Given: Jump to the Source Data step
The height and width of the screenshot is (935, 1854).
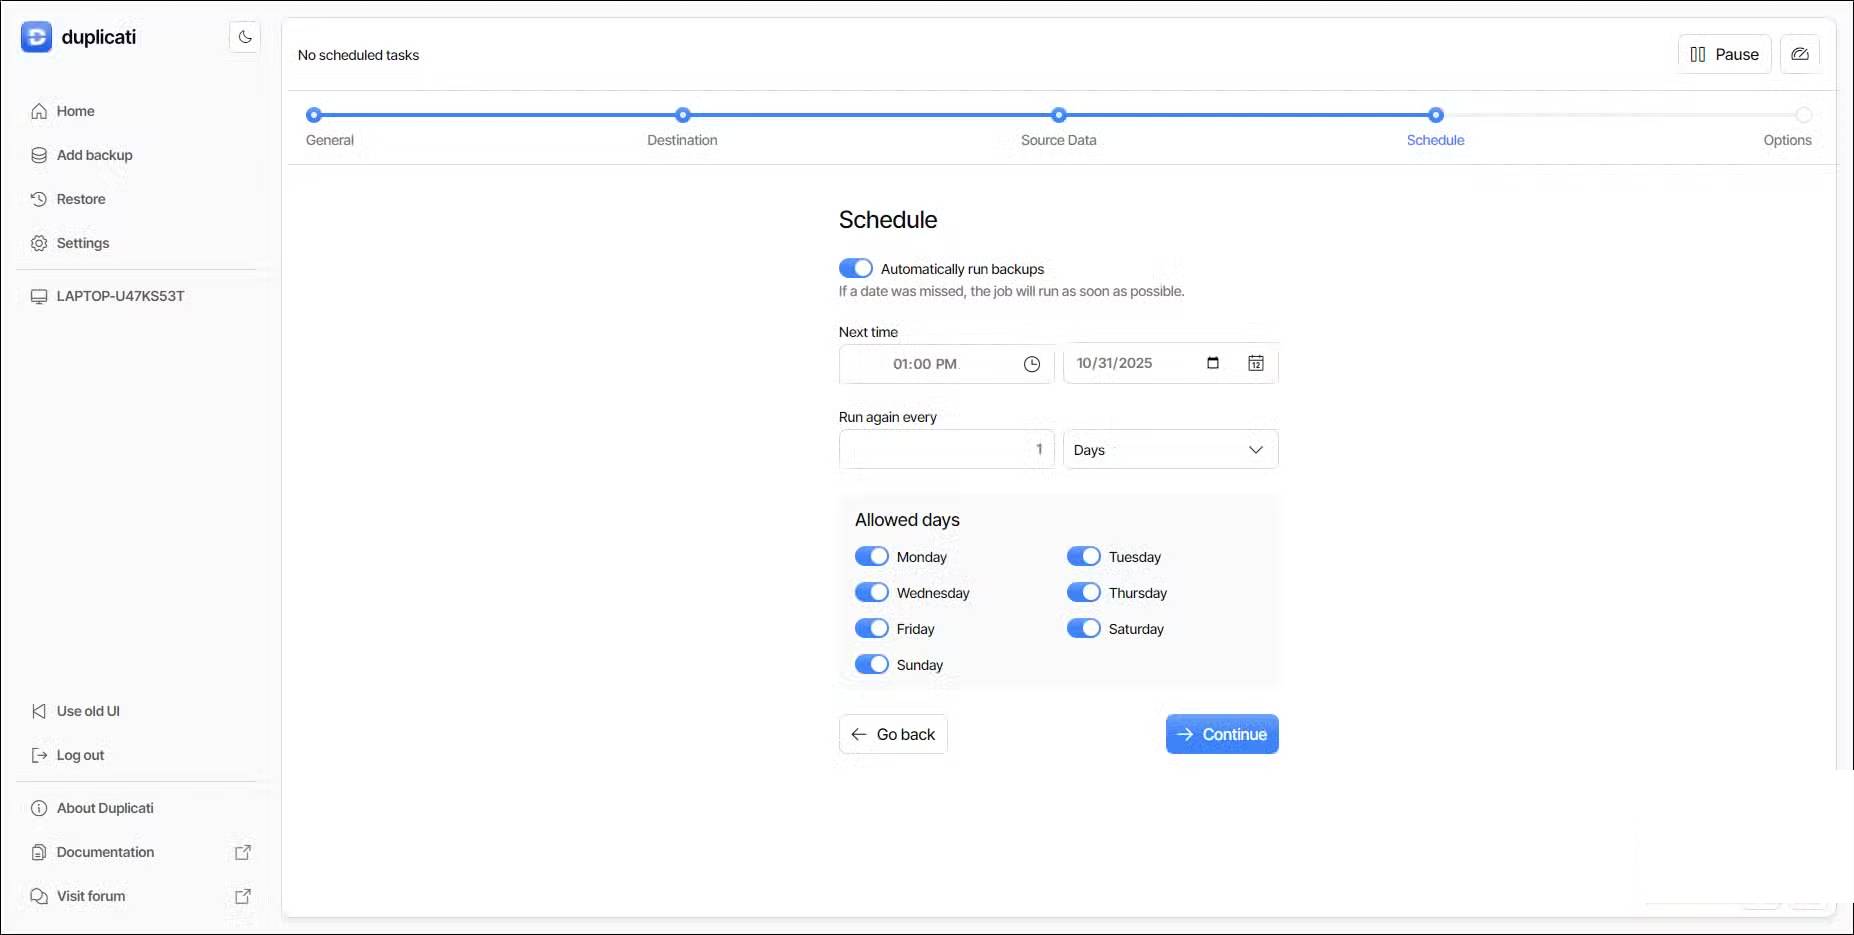Looking at the screenshot, I should pyautogui.click(x=1058, y=116).
